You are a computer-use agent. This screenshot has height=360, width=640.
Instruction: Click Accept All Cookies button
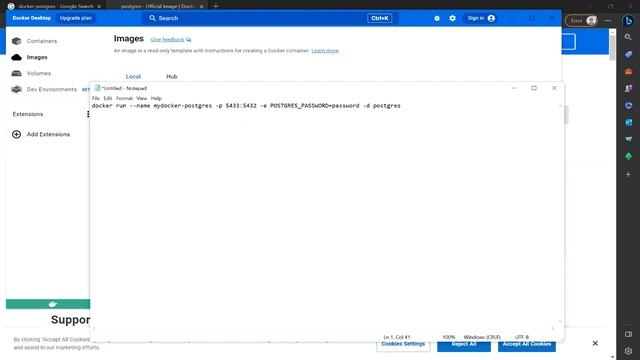click(x=527, y=345)
